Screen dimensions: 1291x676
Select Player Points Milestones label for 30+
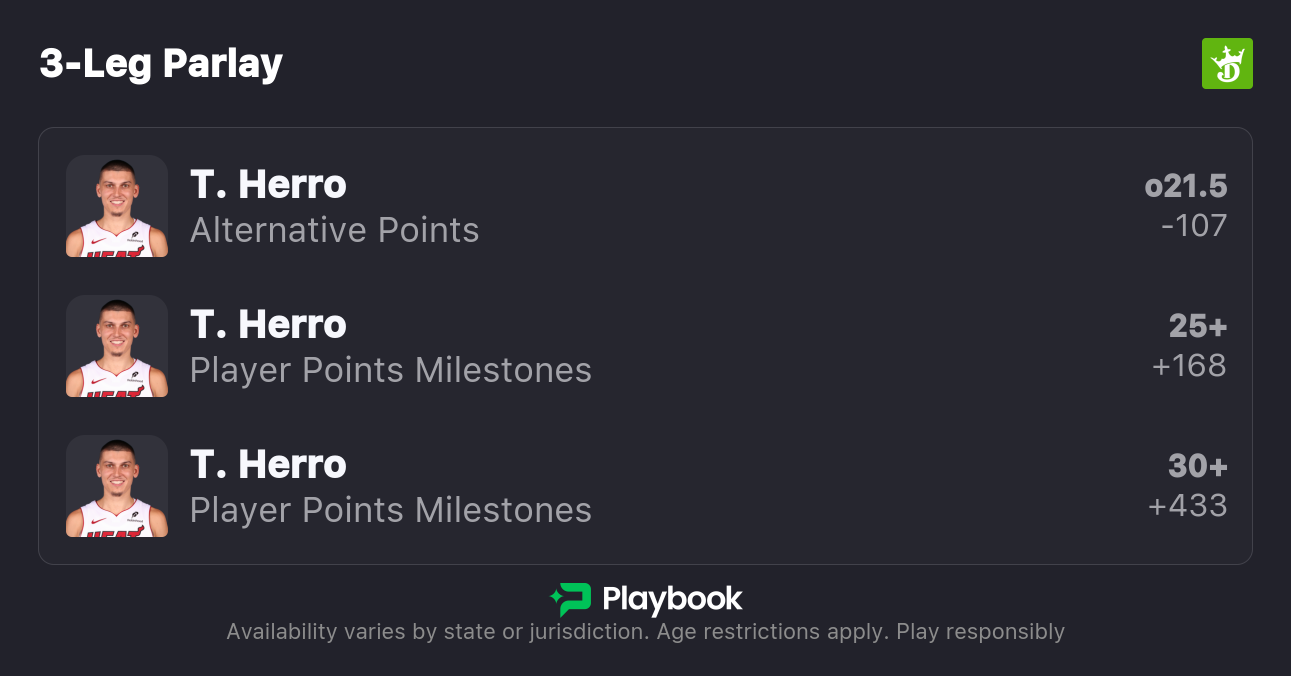390,511
